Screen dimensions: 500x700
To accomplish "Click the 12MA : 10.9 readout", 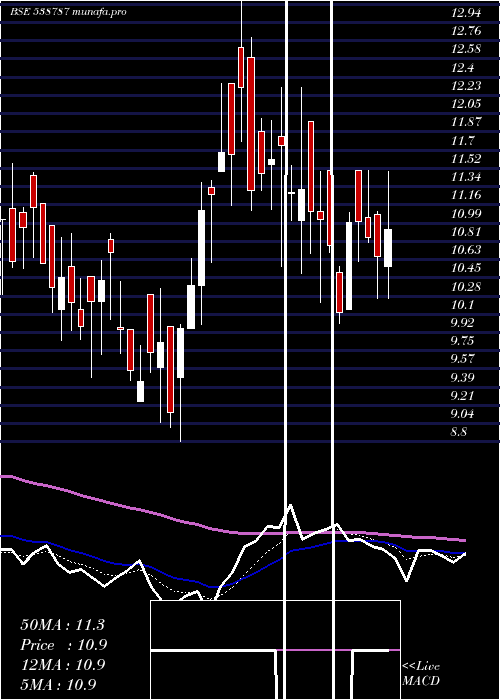I will click(x=62, y=665).
